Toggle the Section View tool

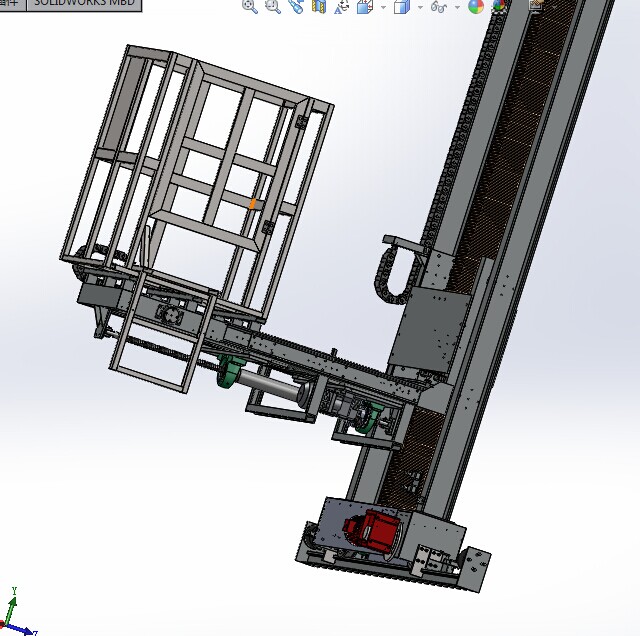click(319, 6)
